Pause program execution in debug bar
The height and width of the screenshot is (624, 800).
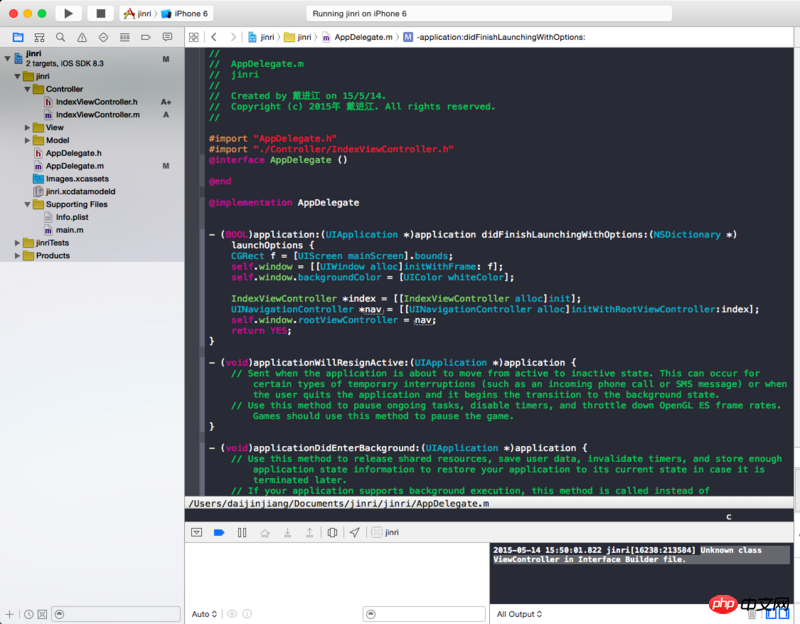pos(242,533)
